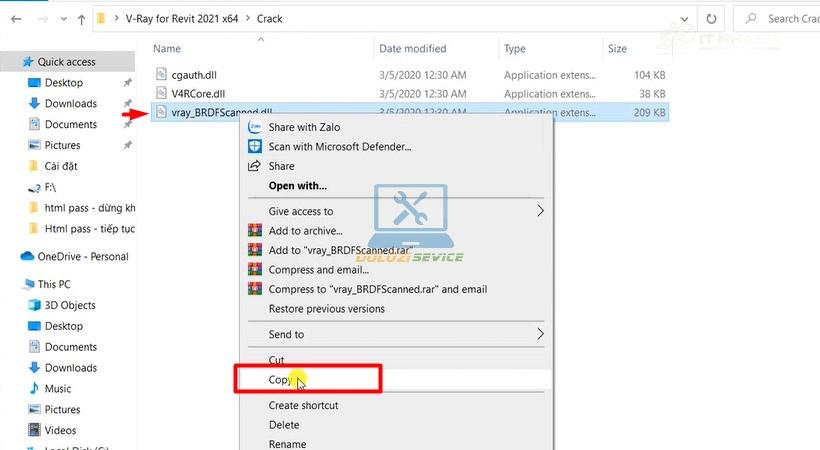The image size is (820, 450).
Task: Open pinned Downloads under Quick access
Action: click(71, 104)
